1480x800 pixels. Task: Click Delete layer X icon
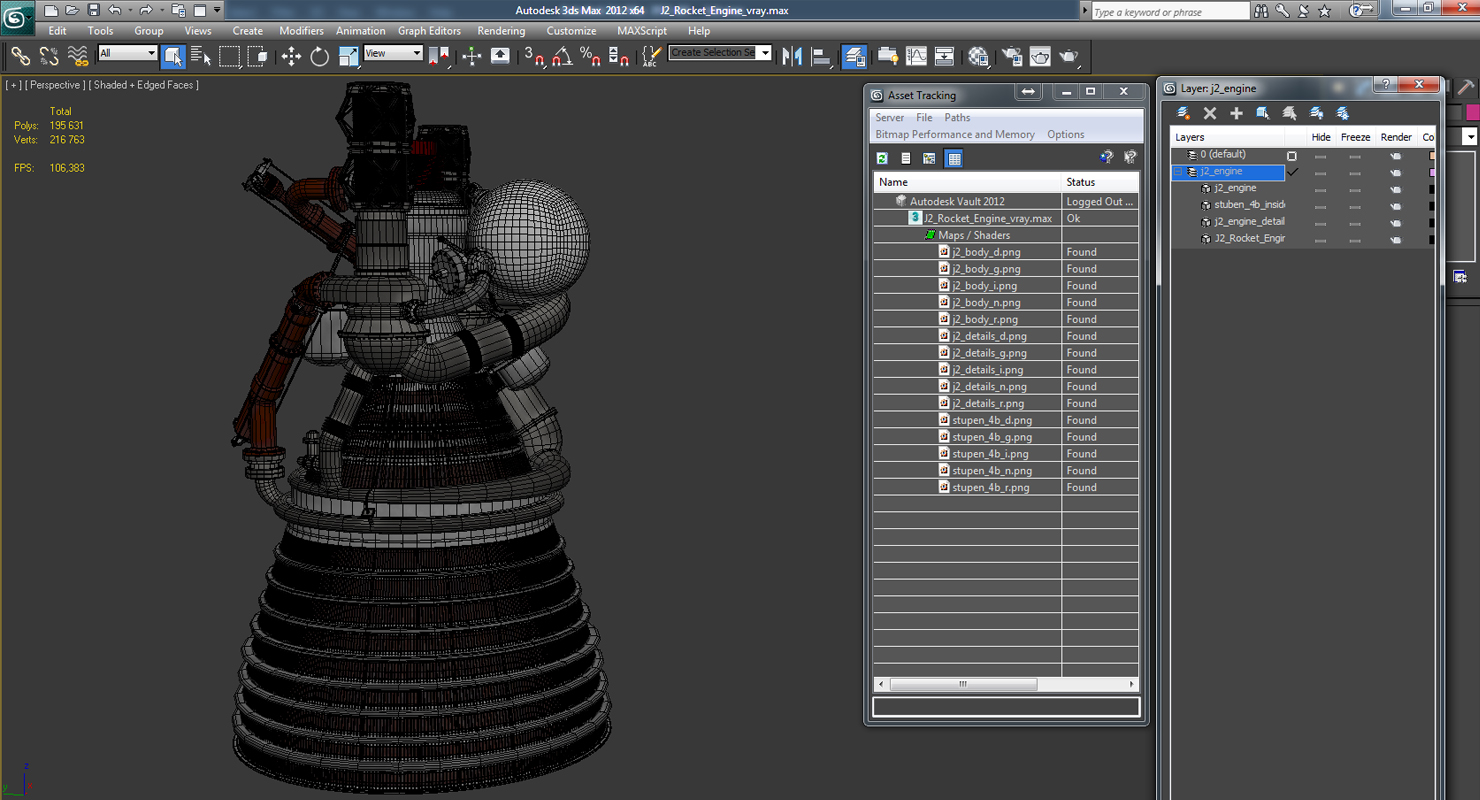coord(1210,114)
